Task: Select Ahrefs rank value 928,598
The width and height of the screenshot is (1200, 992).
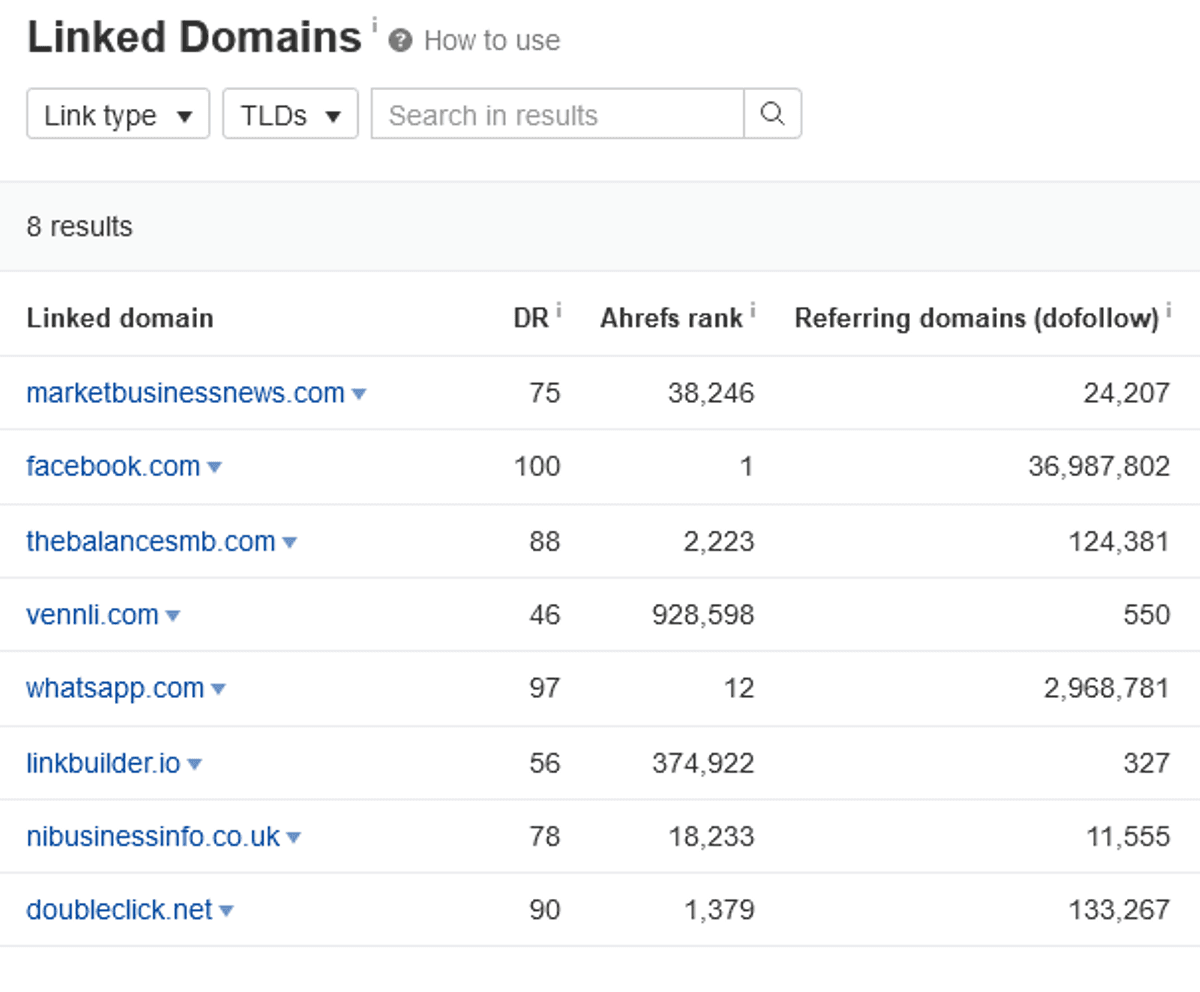Action: 705,614
